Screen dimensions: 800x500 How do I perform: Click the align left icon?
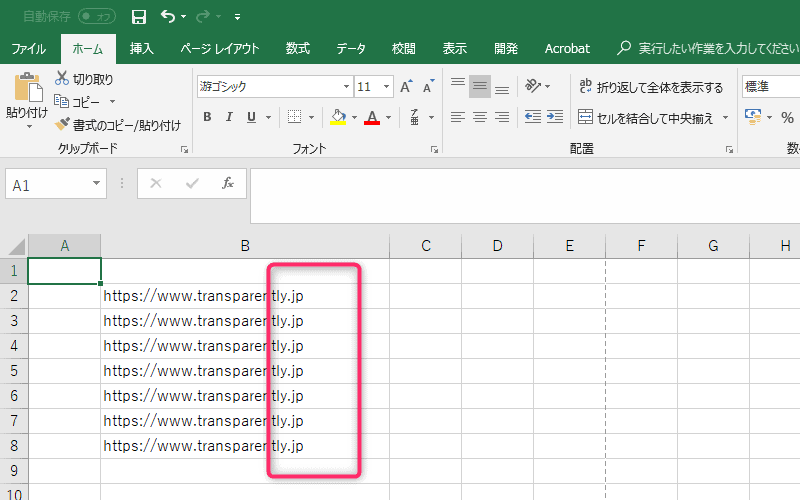[x=458, y=117]
